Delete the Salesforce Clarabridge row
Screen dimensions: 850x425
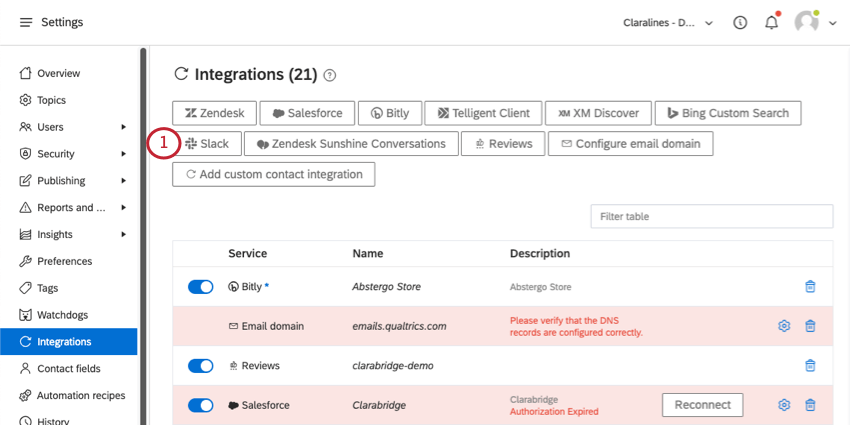810,405
